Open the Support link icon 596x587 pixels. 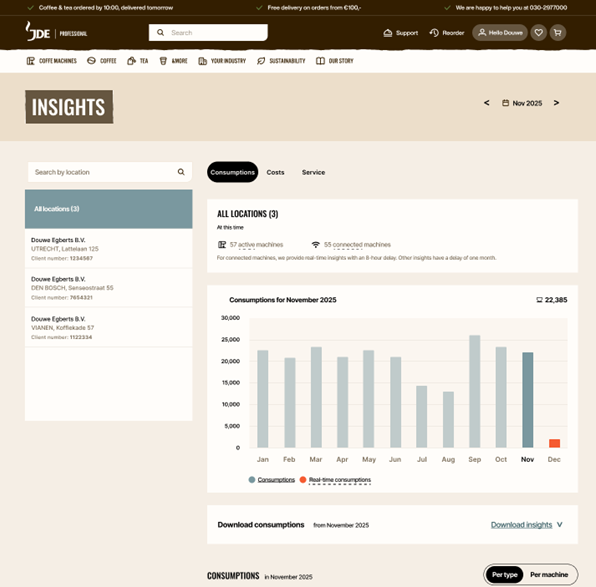(388, 33)
